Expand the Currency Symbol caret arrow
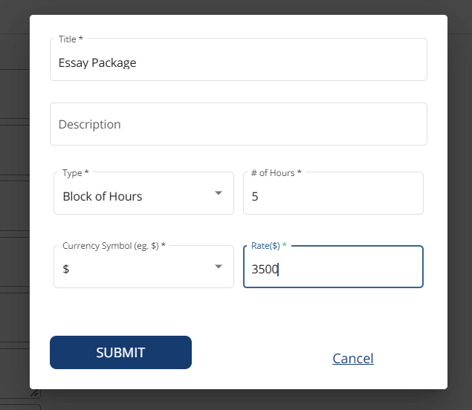The height and width of the screenshot is (410, 472). pyautogui.click(x=218, y=266)
